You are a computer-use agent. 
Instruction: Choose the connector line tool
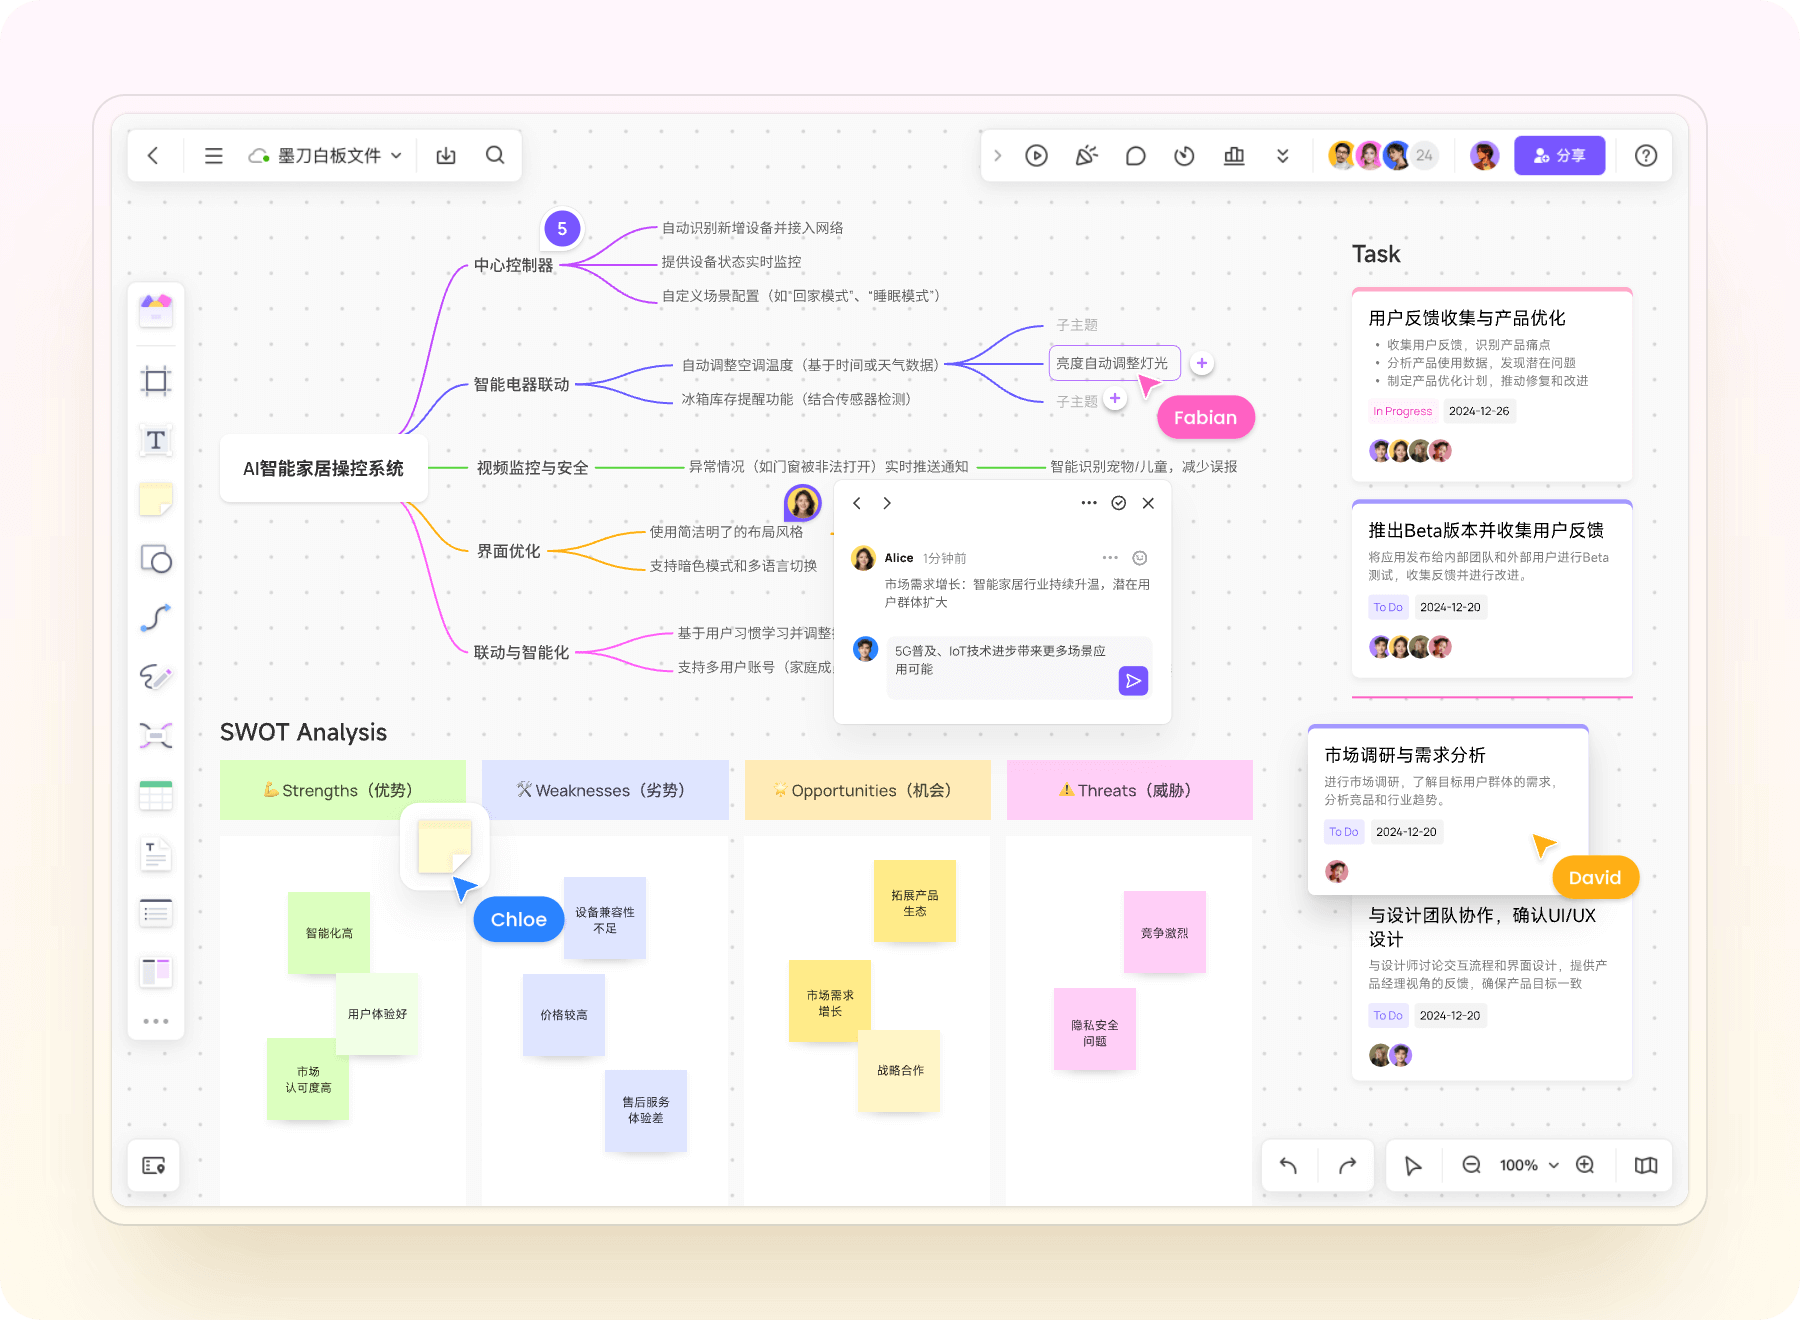click(156, 618)
